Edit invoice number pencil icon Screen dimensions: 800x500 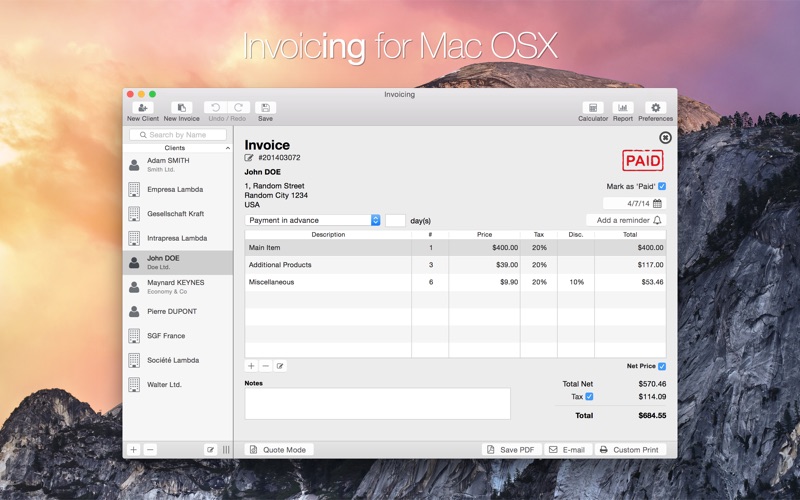click(248, 158)
